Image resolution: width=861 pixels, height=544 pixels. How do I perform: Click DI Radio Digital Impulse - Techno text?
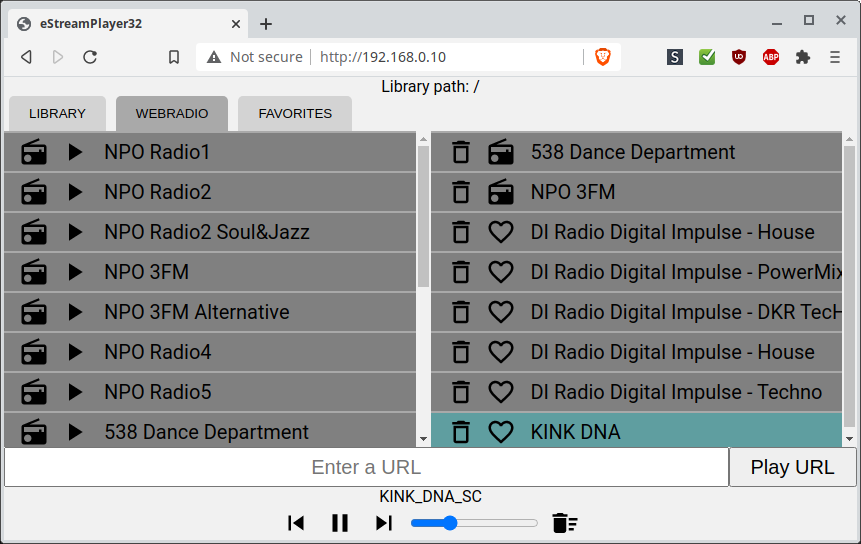676,392
